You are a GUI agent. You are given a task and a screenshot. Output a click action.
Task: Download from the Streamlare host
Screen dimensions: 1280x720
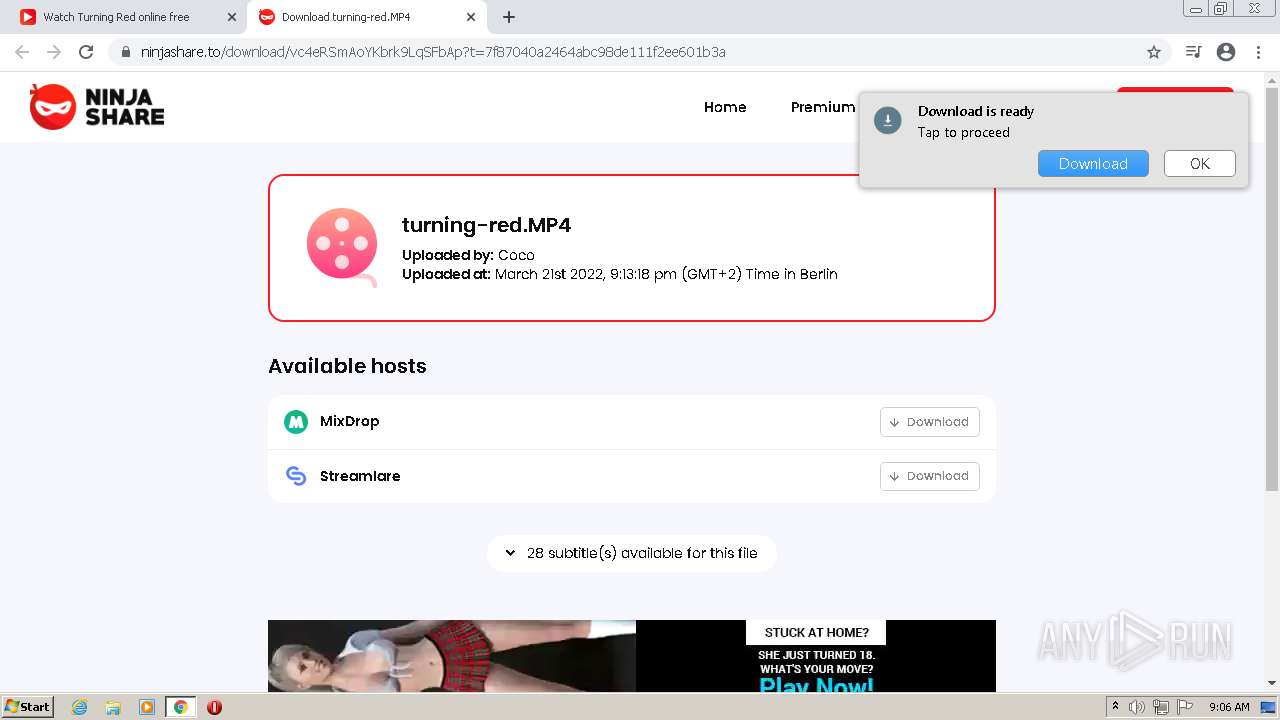(x=930, y=476)
